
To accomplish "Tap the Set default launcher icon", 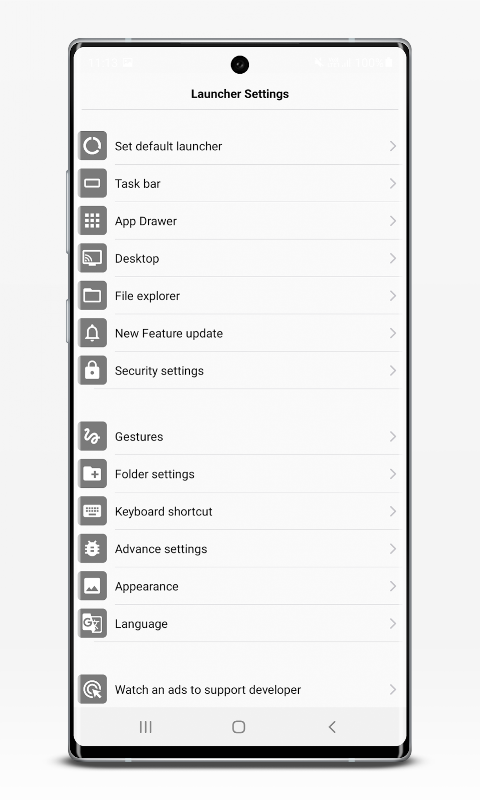I will pyautogui.click(x=92, y=146).
